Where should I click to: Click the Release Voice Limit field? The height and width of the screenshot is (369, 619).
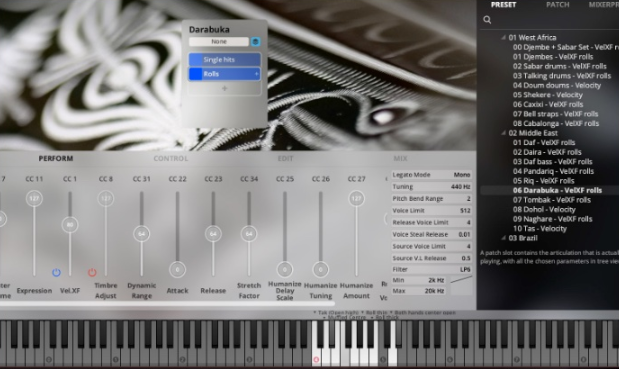[431, 222]
